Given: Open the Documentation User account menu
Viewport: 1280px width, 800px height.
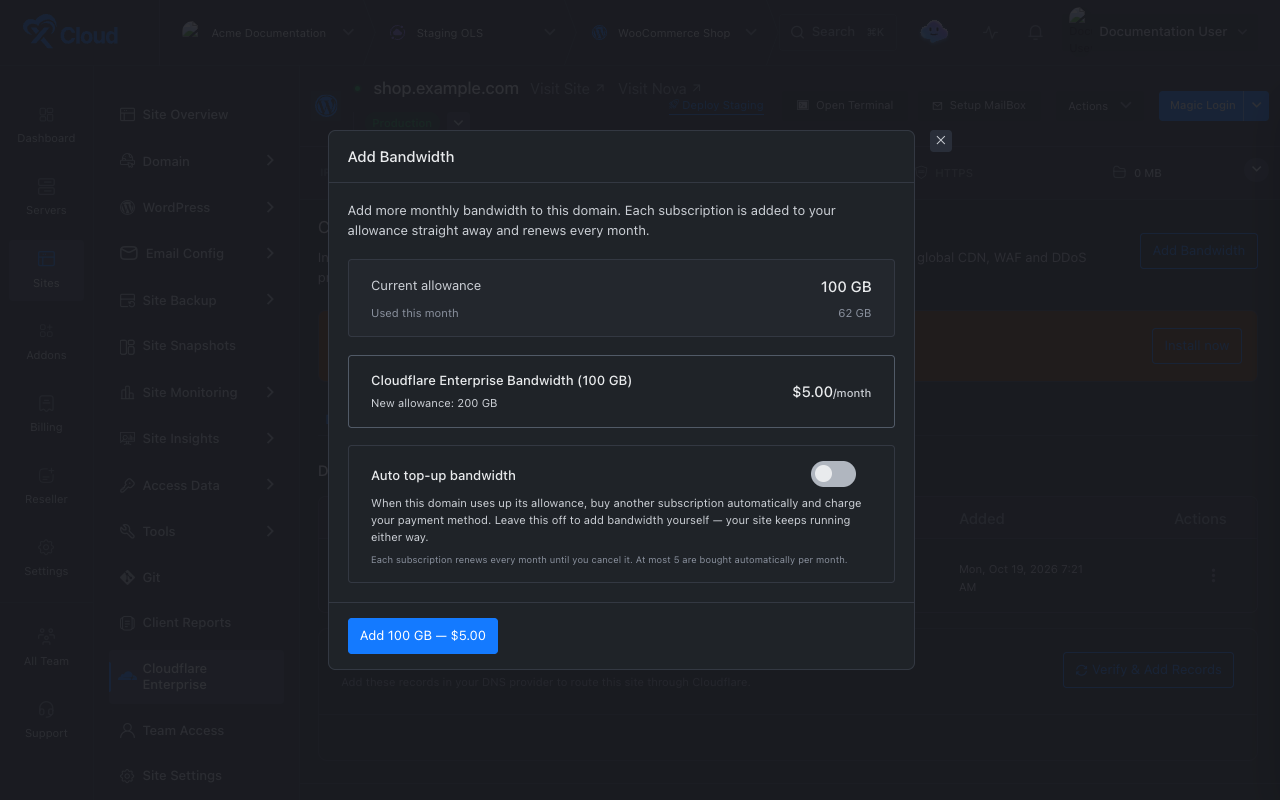Looking at the screenshot, I should [x=1173, y=32].
